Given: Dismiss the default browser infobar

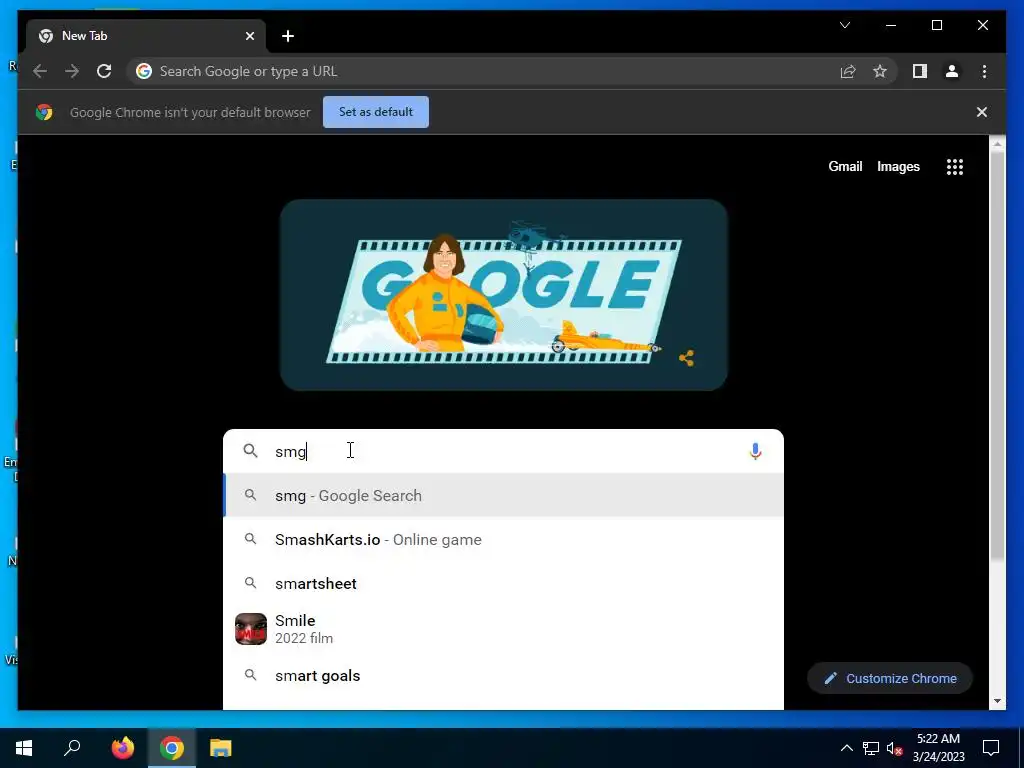Looking at the screenshot, I should [x=982, y=112].
